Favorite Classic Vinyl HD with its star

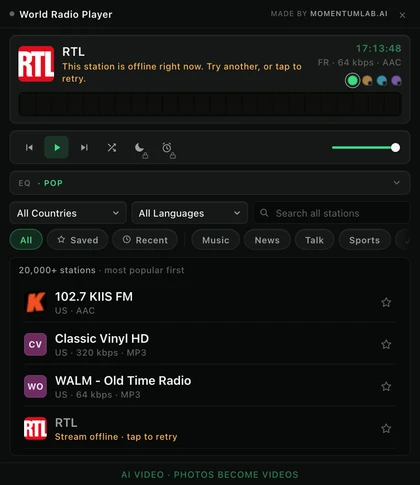(386, 344)
